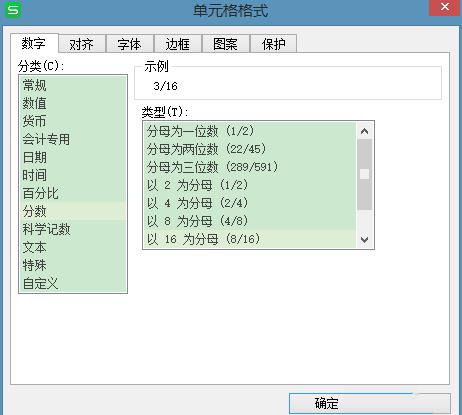
Task: Choose the 数值 category
Action: [73, 103]
